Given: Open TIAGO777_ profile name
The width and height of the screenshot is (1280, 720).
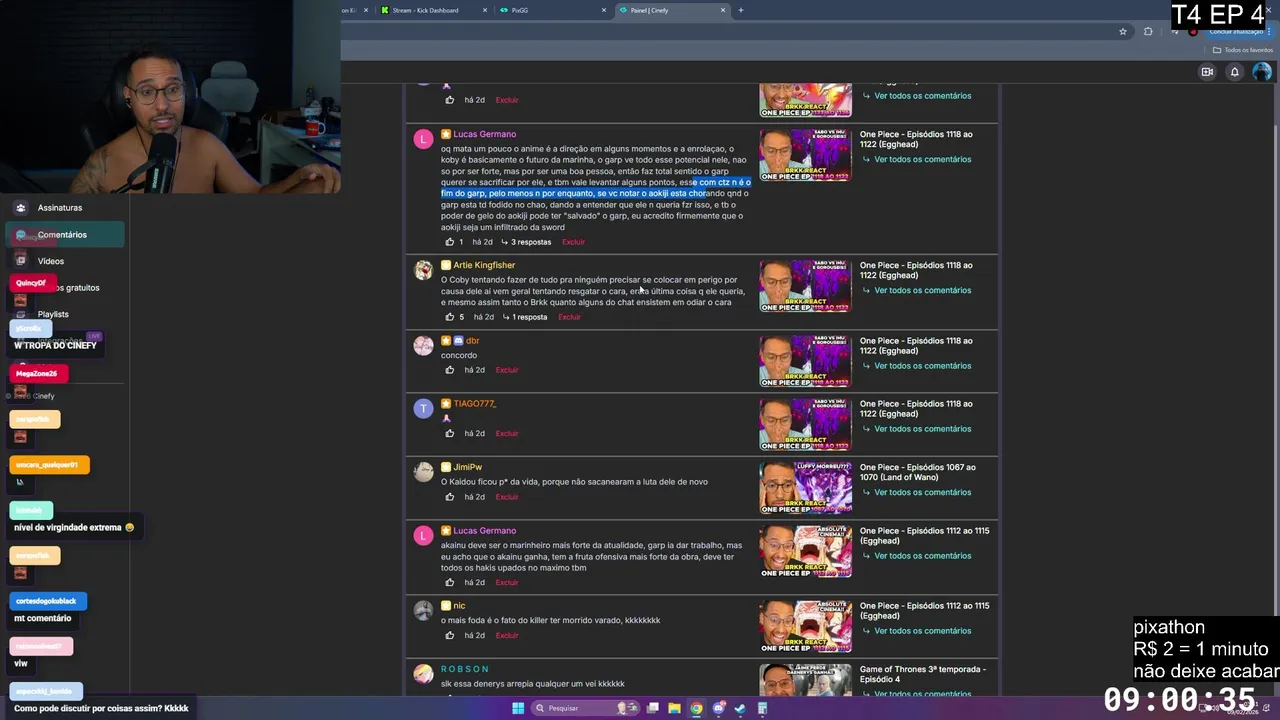Looking at the screenshot, I should 475,404.
